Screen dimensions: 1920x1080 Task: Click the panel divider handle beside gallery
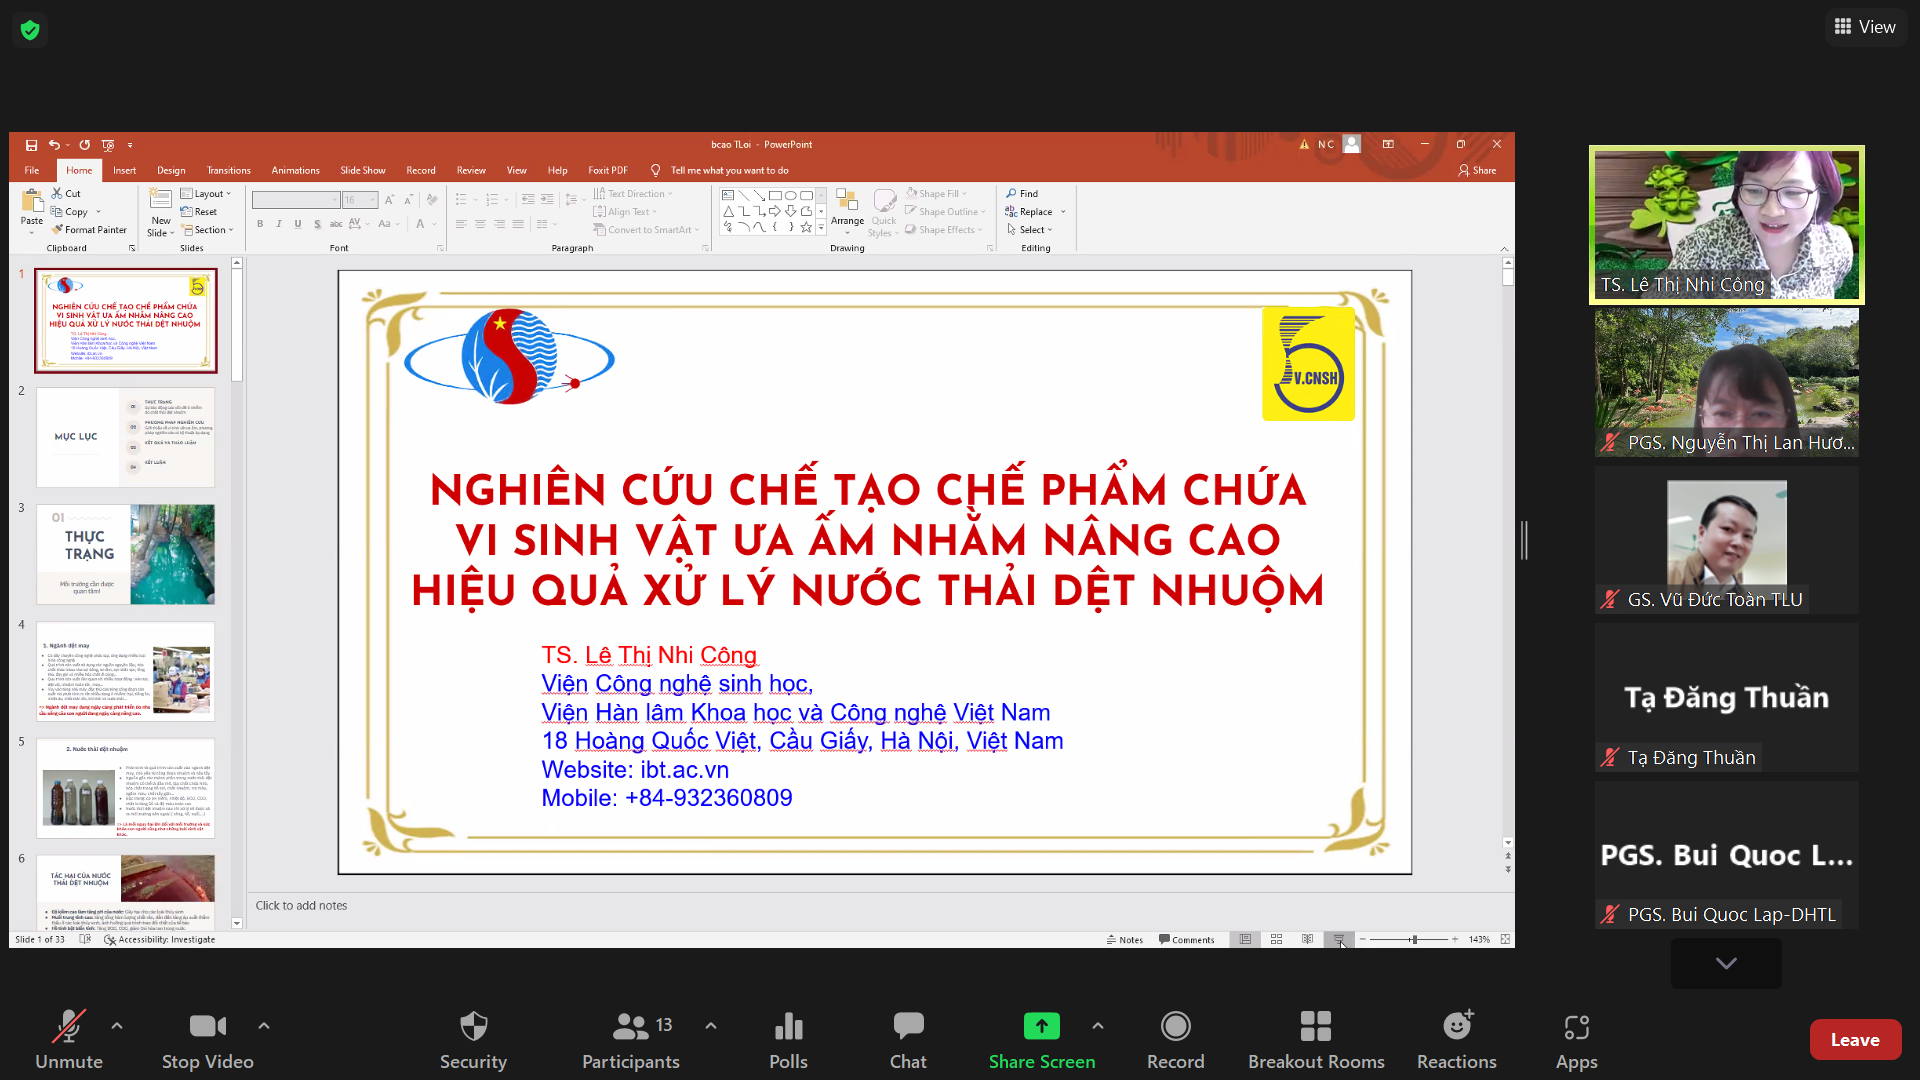point(1524,540)
